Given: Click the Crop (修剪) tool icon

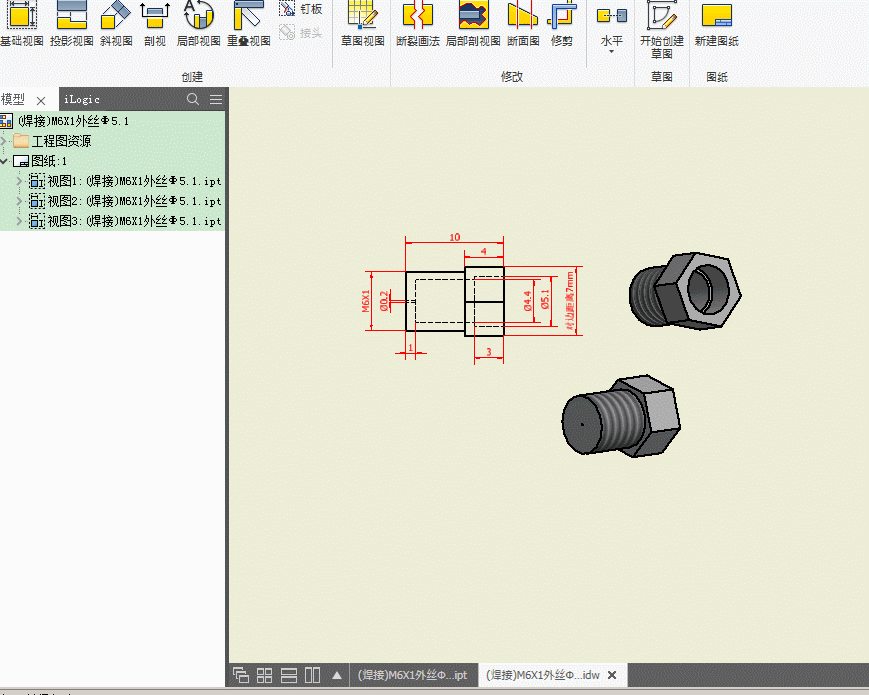Looking at the screenshot, I should (562, 24).
